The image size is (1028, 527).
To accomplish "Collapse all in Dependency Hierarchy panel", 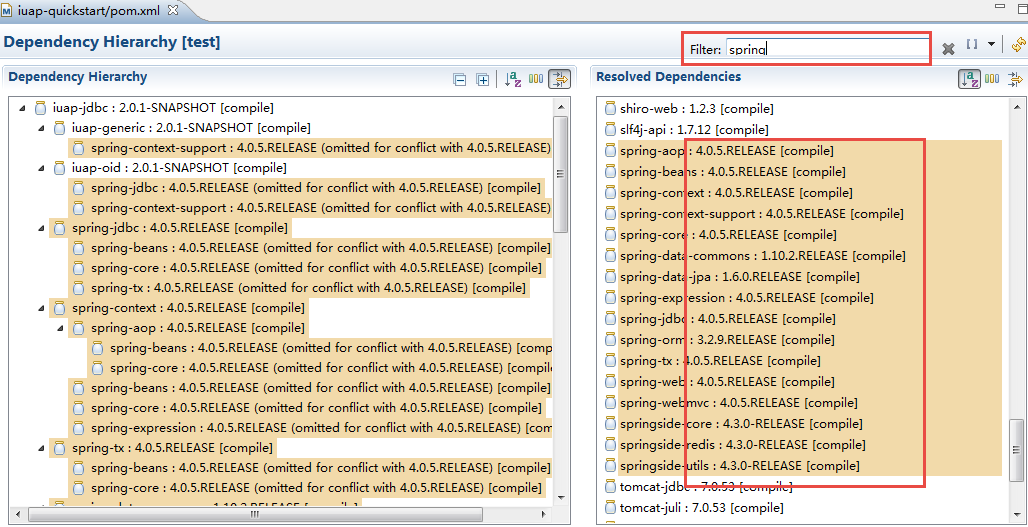I will point(460,79).
